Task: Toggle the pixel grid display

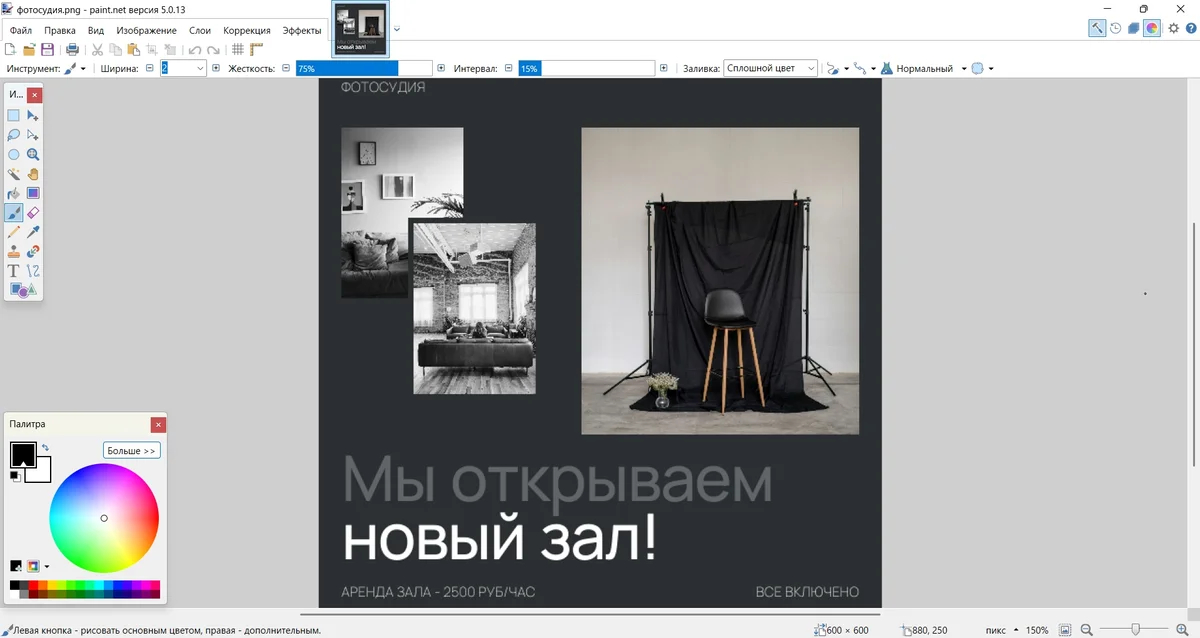Action: 238,49
